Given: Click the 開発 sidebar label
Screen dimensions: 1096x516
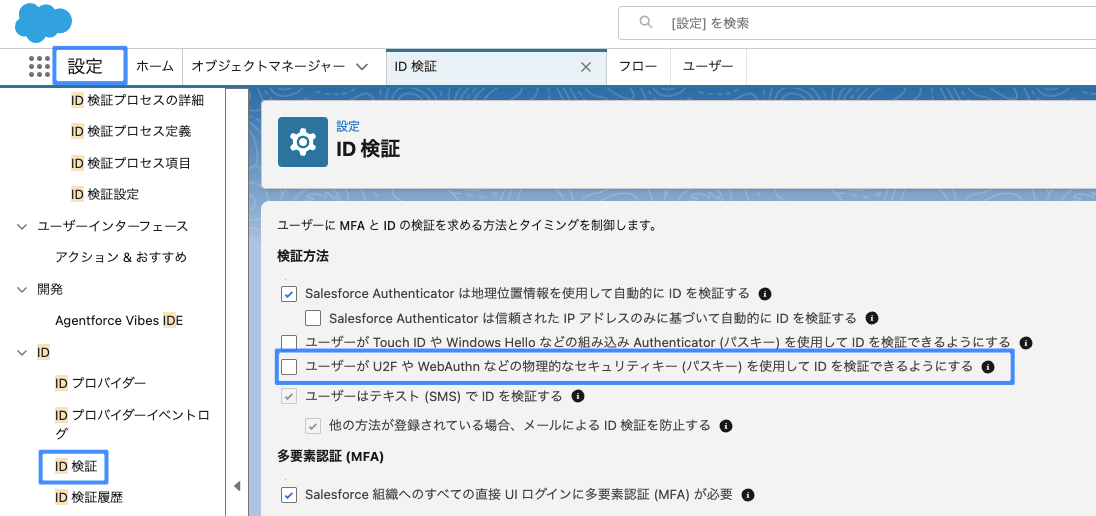Looking at the screenshot, I should click(50, 289).
